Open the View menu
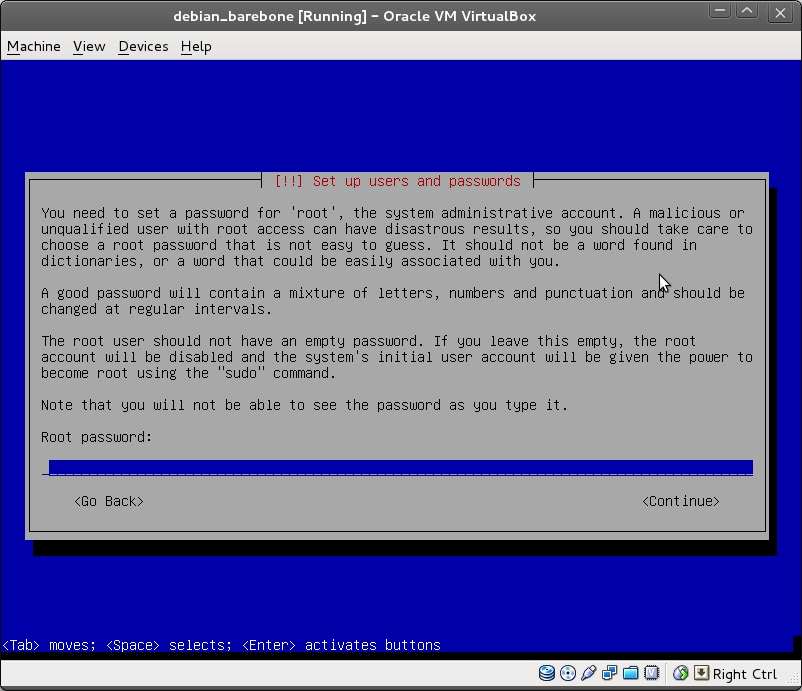The image size is (802, 691). click(89, 47)
